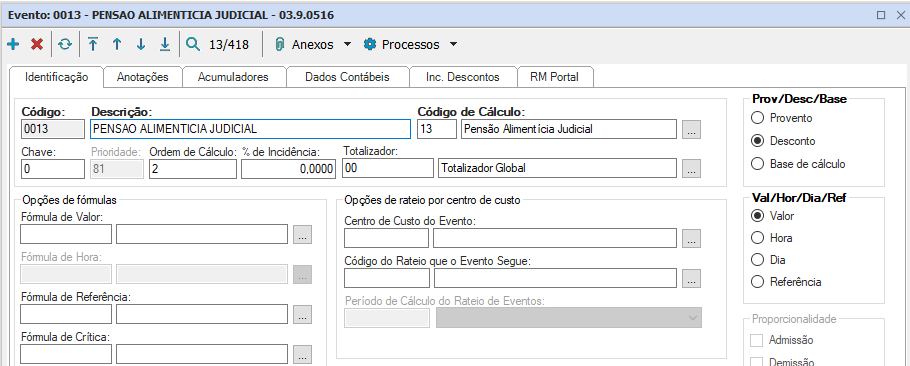Image resolution: width=910 pixels, height=366 pixels.
Task: Select Base de cálculo radio button
Action: (x=757, y=164)
